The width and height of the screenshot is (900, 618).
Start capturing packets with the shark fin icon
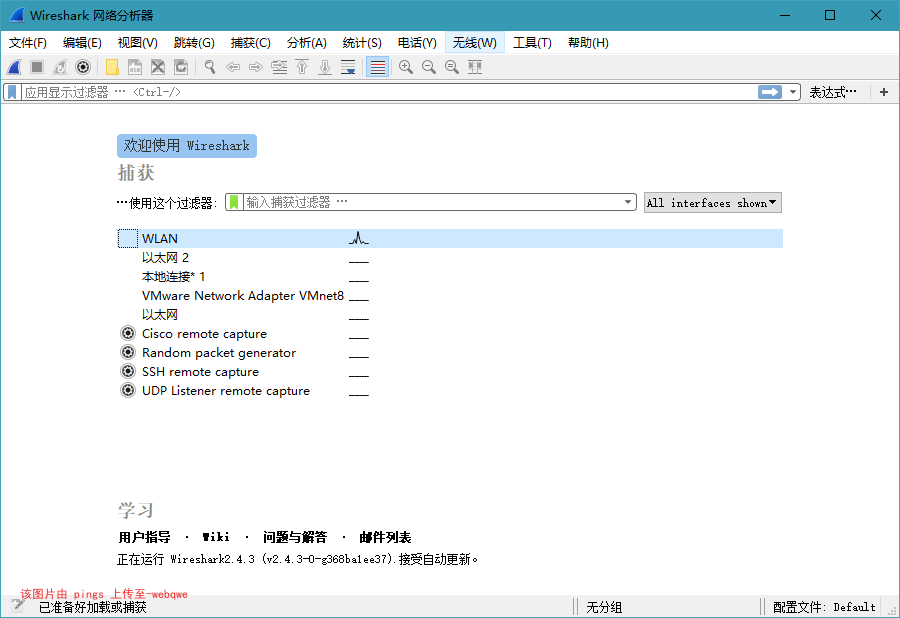point(14,67)
